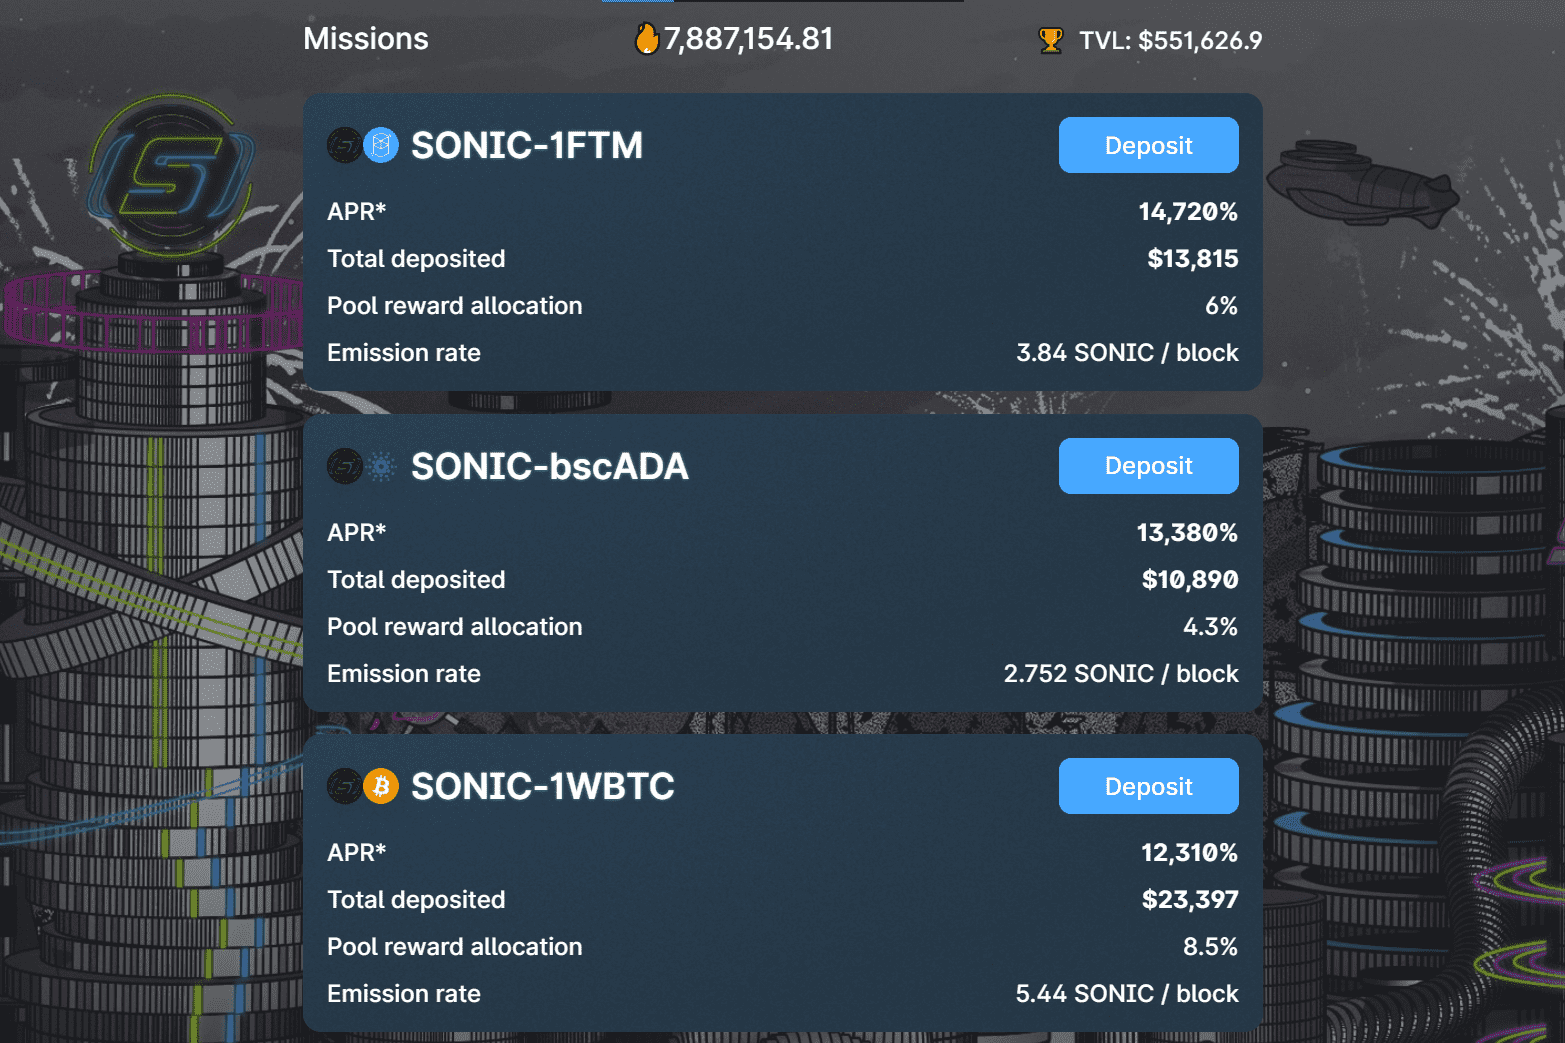Viewport: 1565px width, 1043px height.
Task: Click the SONIC-bscADA pool title
Action: click(550, 466)
